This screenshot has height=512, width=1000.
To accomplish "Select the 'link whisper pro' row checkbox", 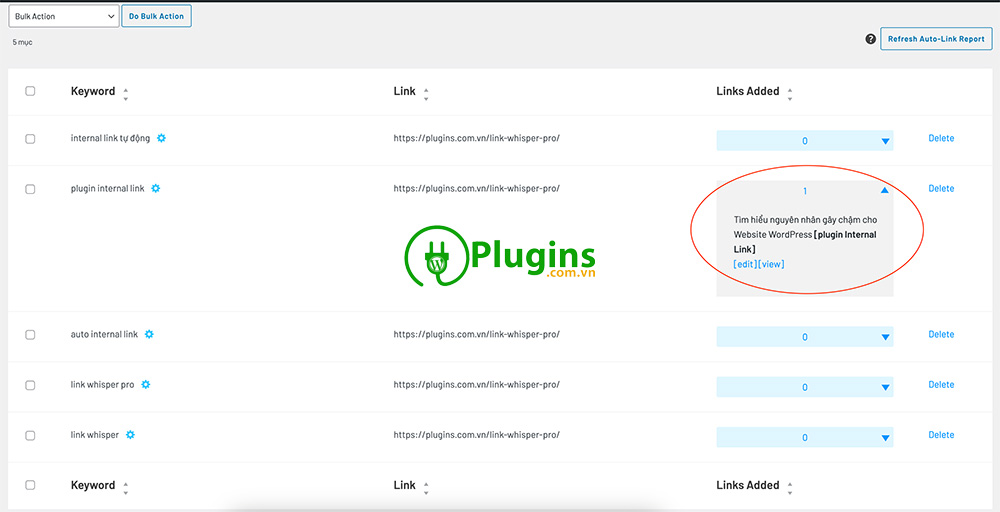I will click(30, 385).
